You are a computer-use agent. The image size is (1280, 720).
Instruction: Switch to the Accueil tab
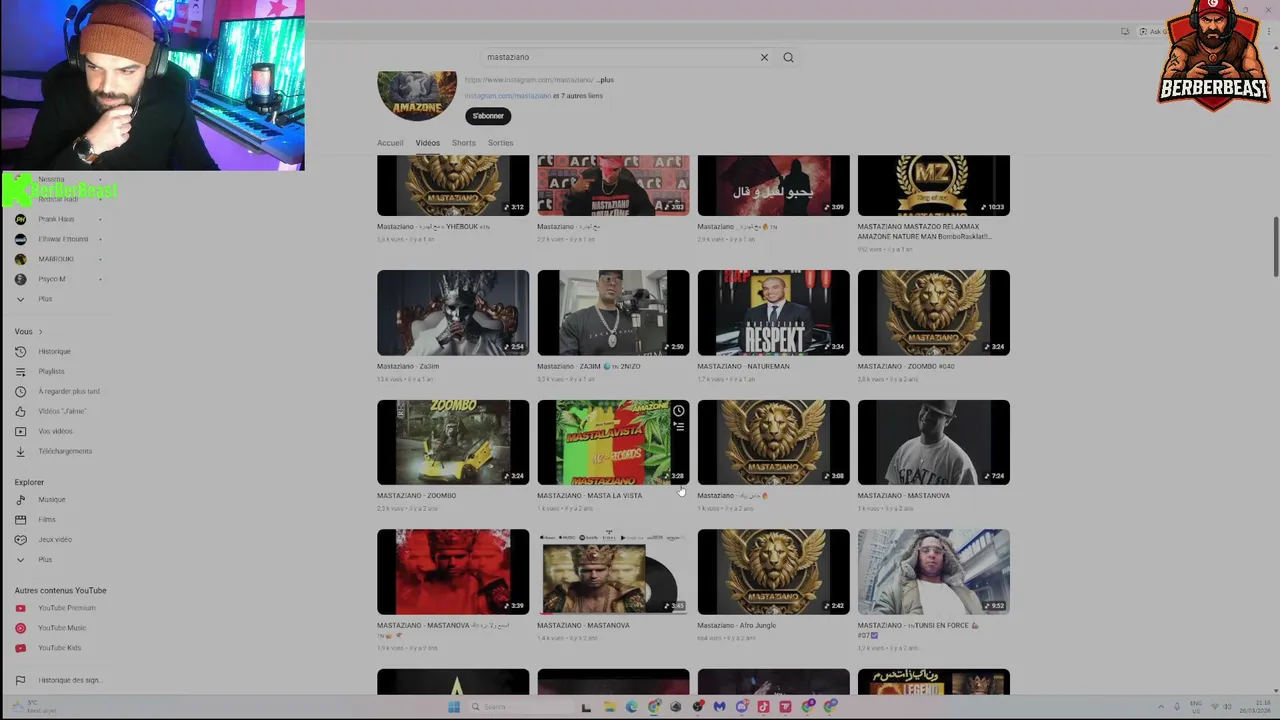coord(390,143)
